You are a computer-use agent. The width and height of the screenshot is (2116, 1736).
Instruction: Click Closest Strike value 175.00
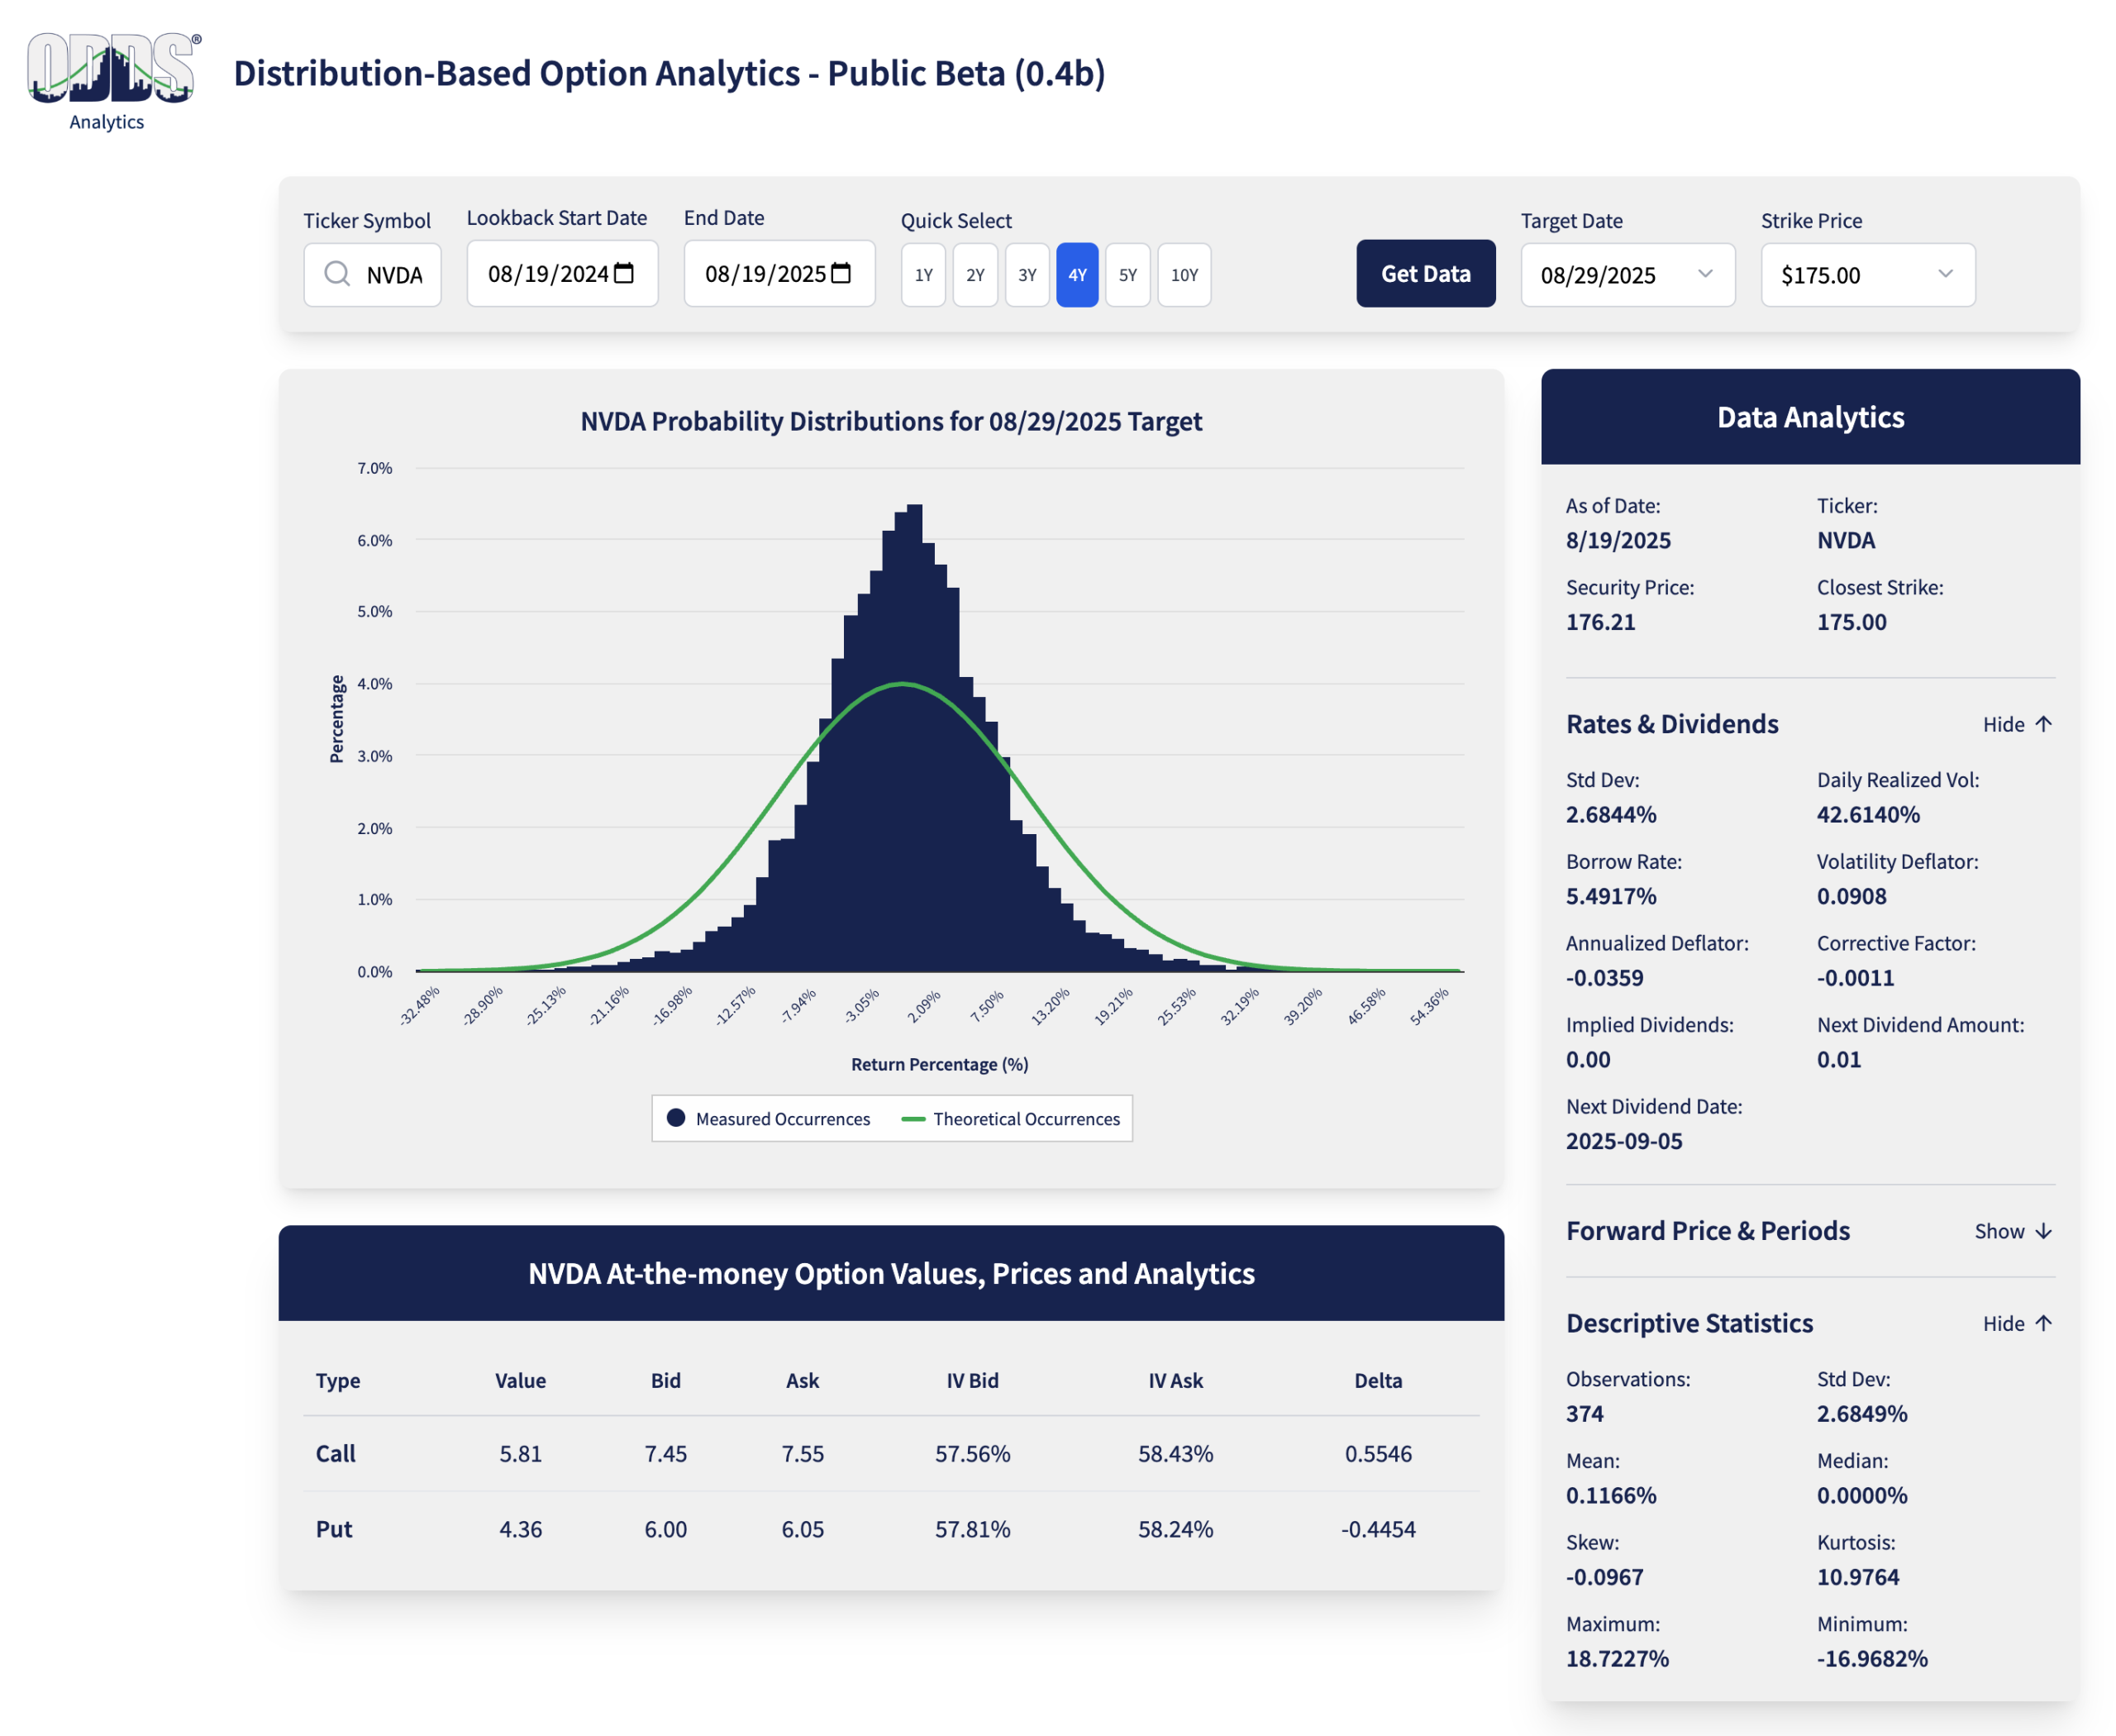(1851, 622)
